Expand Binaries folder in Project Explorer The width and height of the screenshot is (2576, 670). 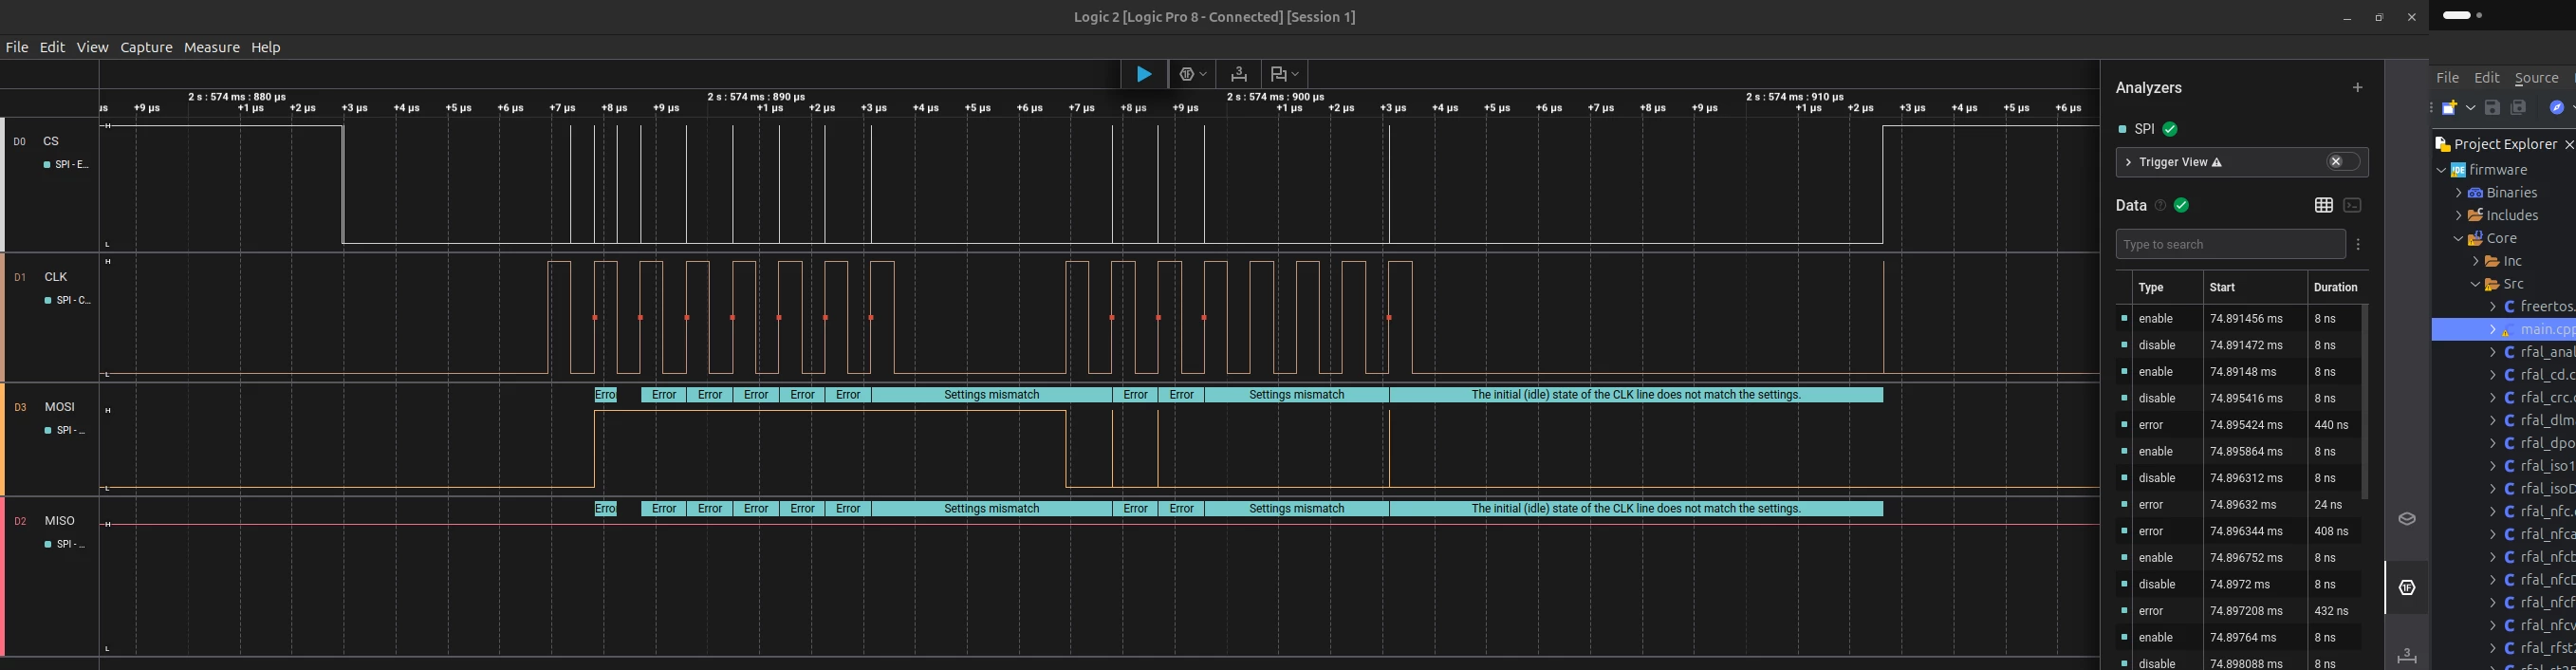coord(2458,193)
